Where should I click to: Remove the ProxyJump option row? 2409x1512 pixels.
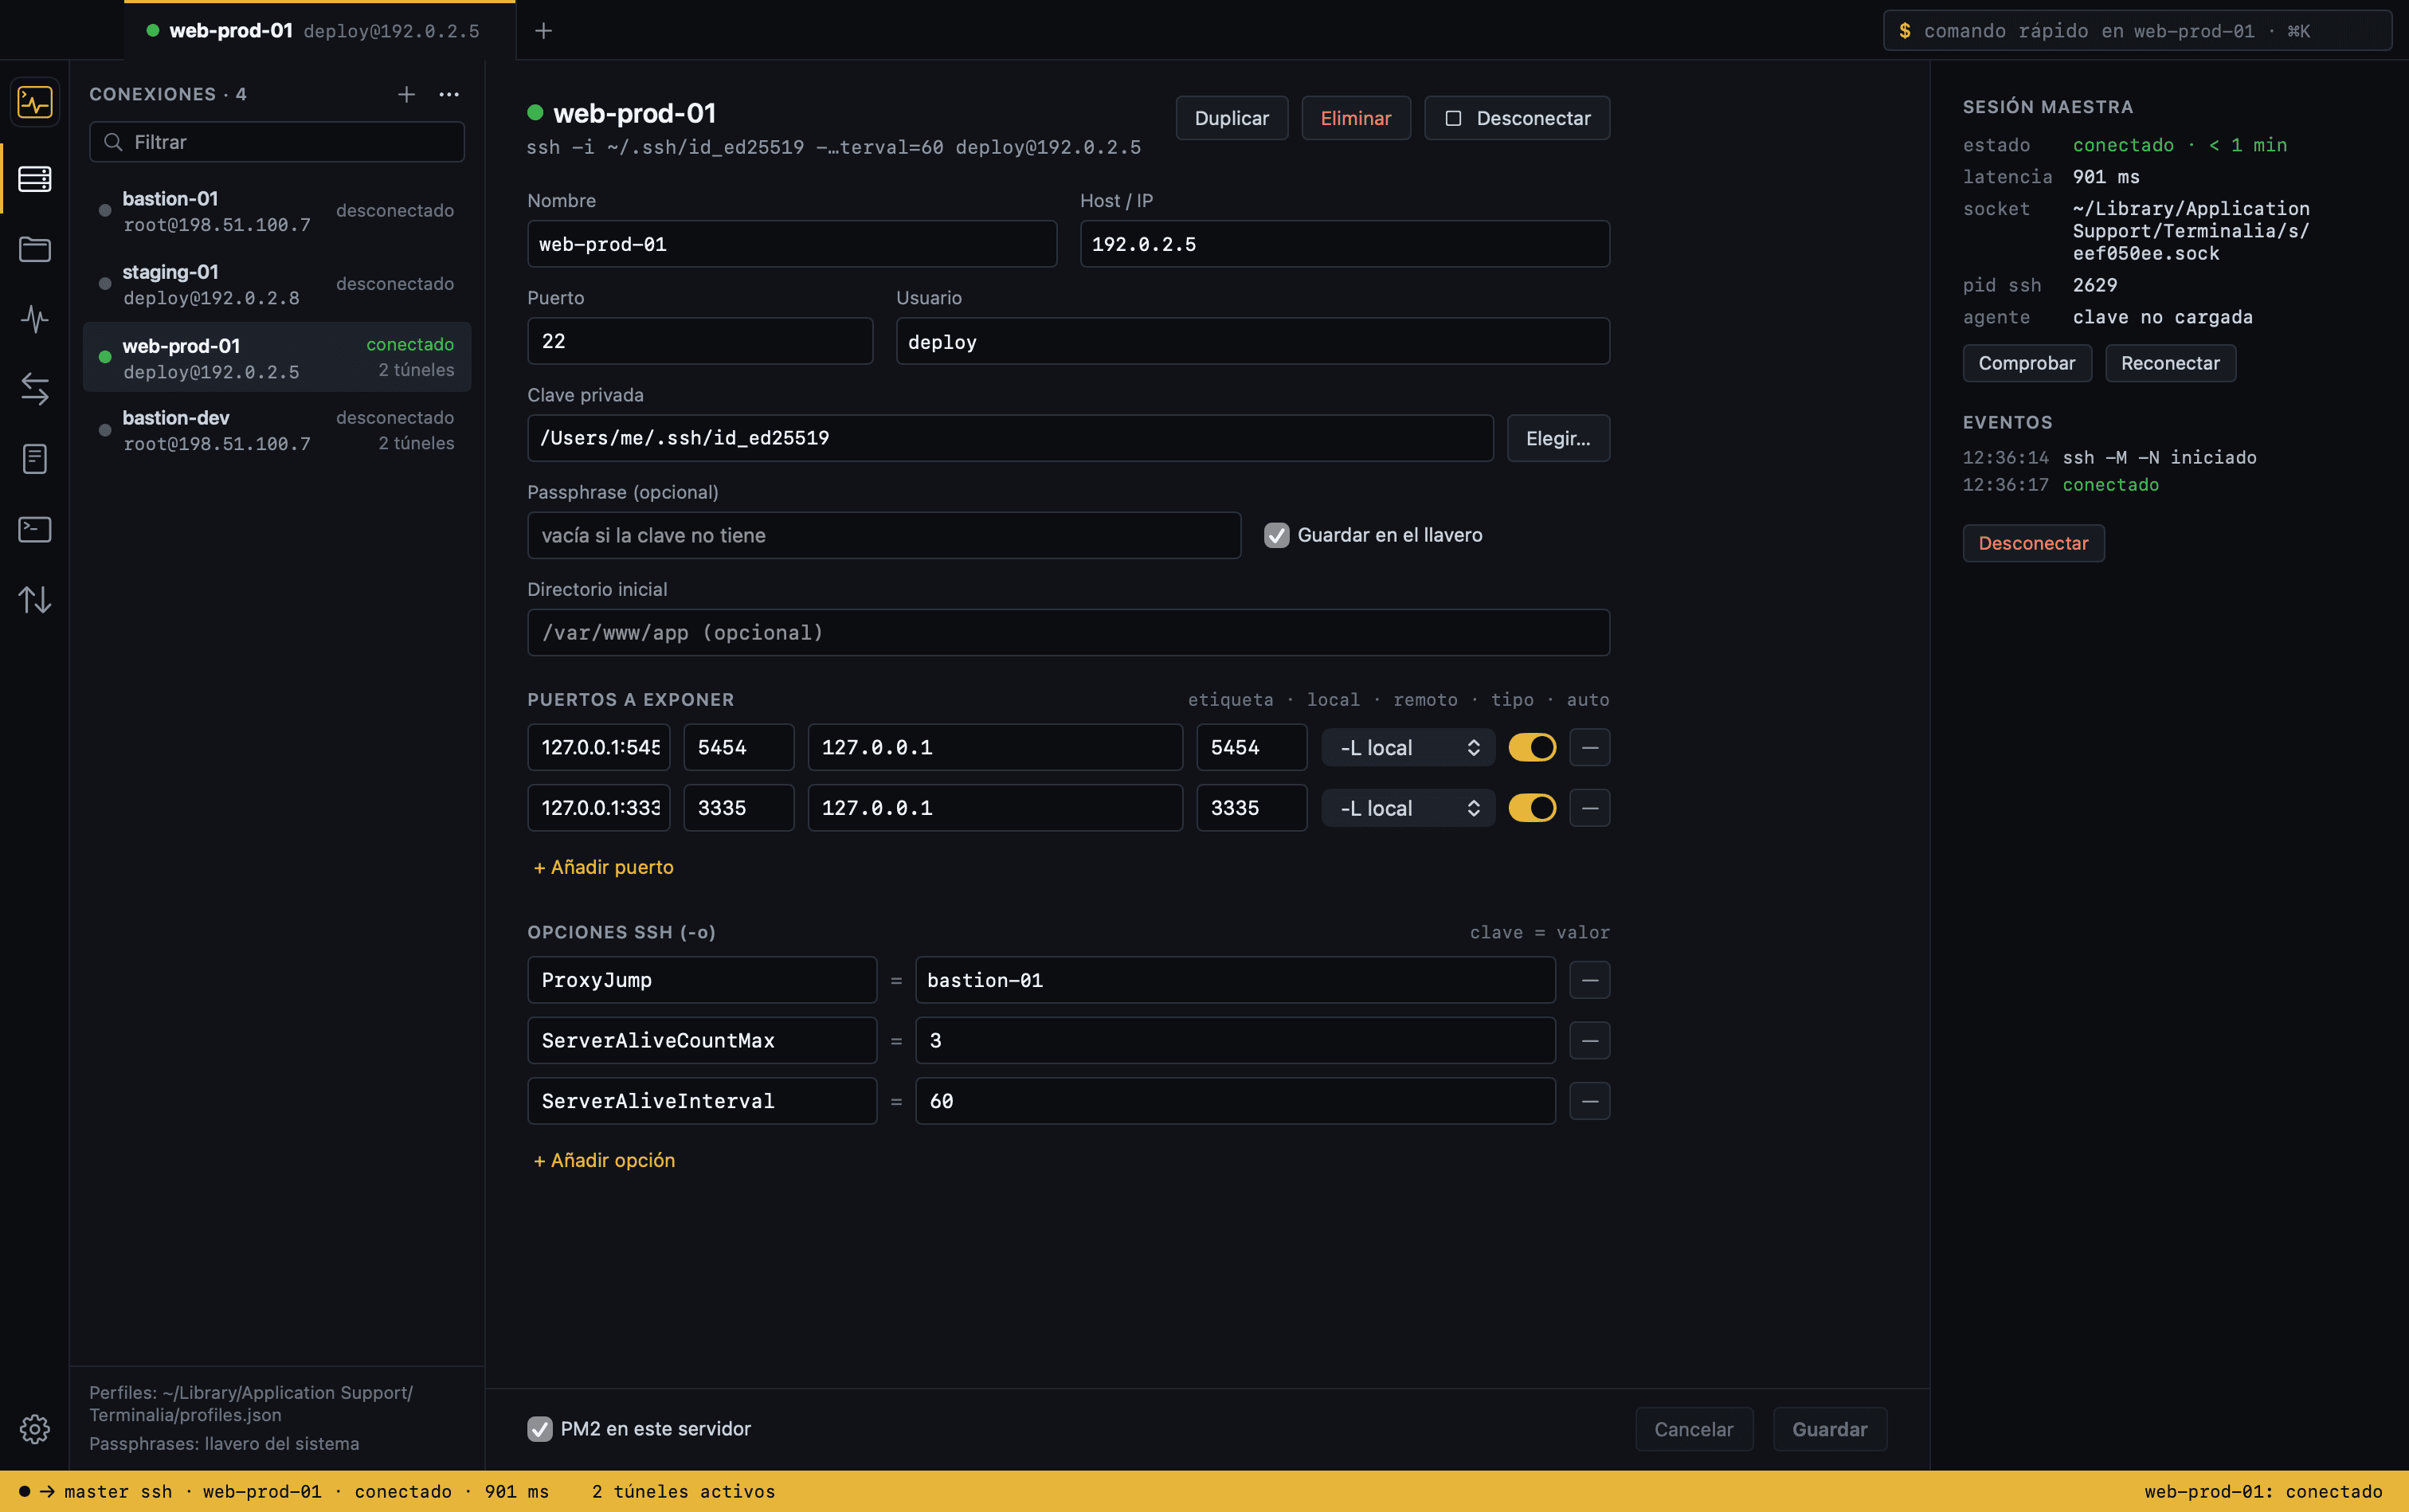[1589, 980]
